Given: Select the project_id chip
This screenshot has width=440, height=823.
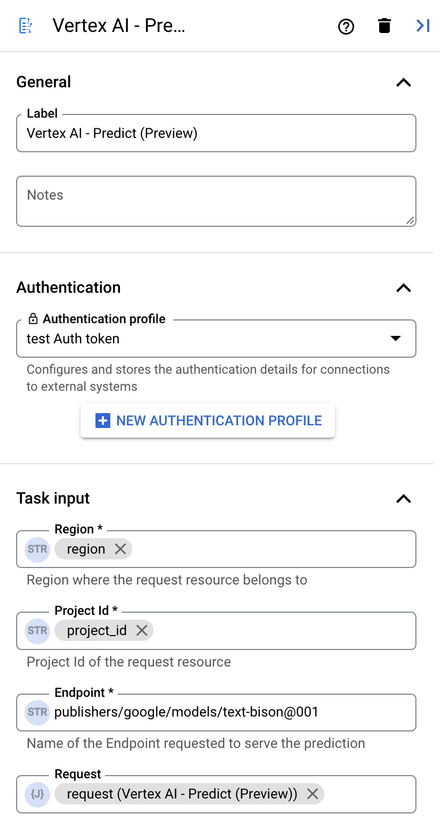Looking at the screenshot, I should 103,630.
